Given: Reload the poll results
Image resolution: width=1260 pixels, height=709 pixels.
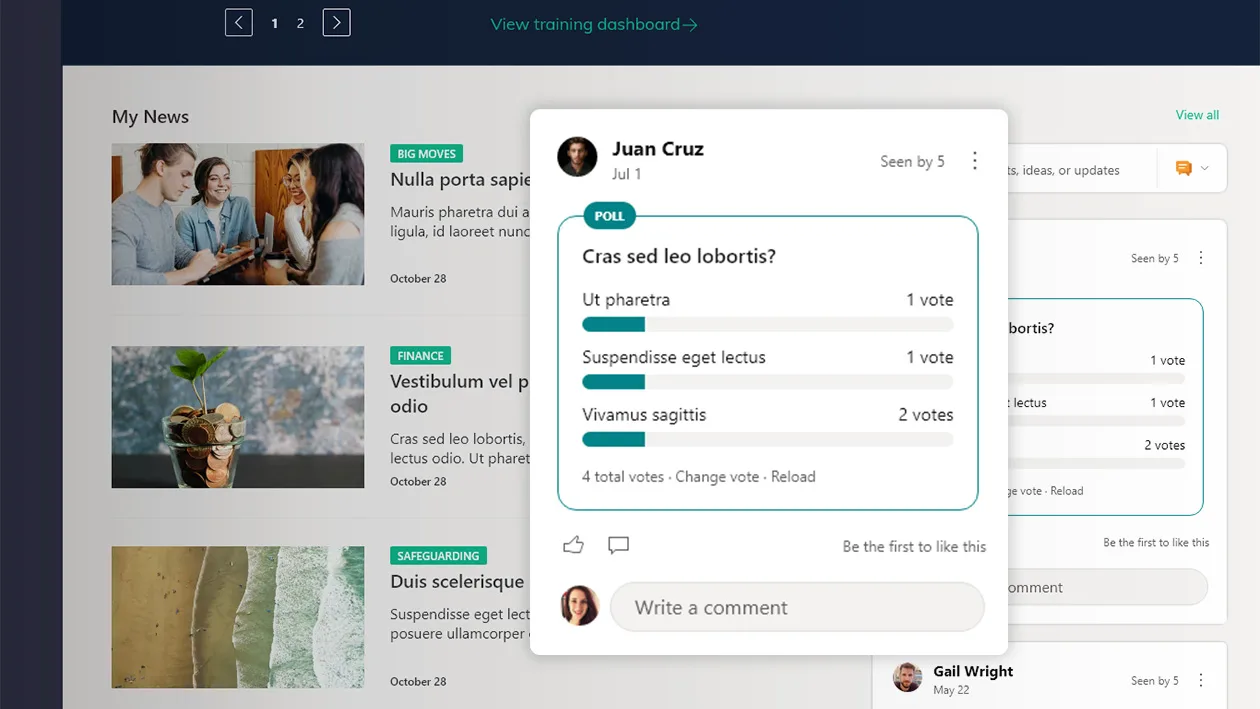Looking at the screenshot, I should (x=794, y=477).
